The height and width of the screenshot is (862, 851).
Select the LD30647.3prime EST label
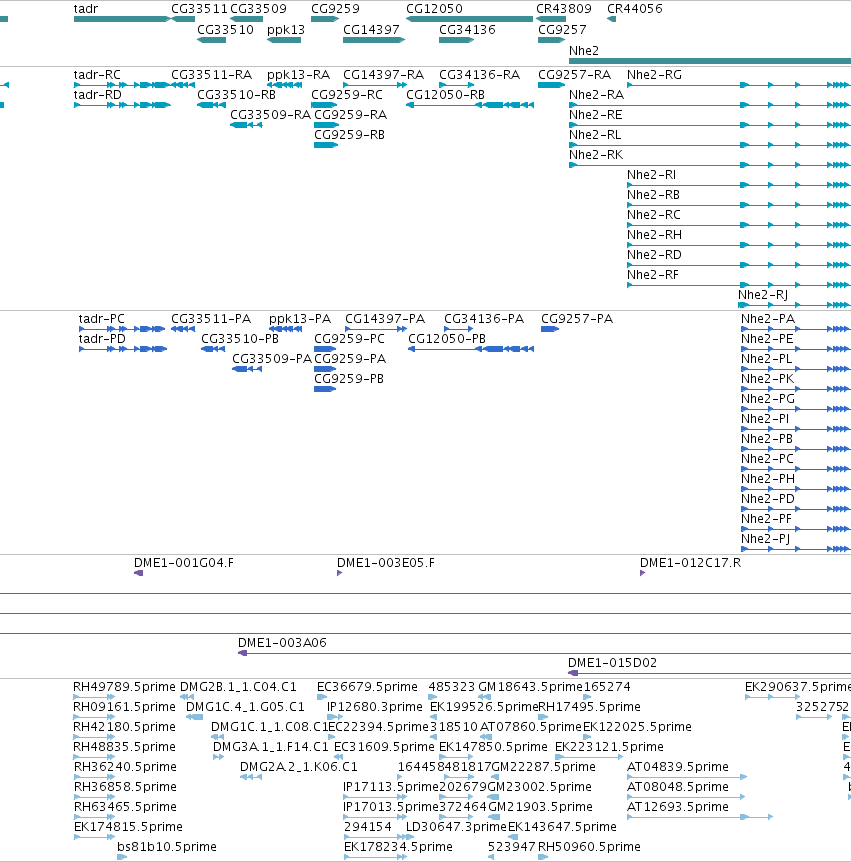click(x=456, y=826)
